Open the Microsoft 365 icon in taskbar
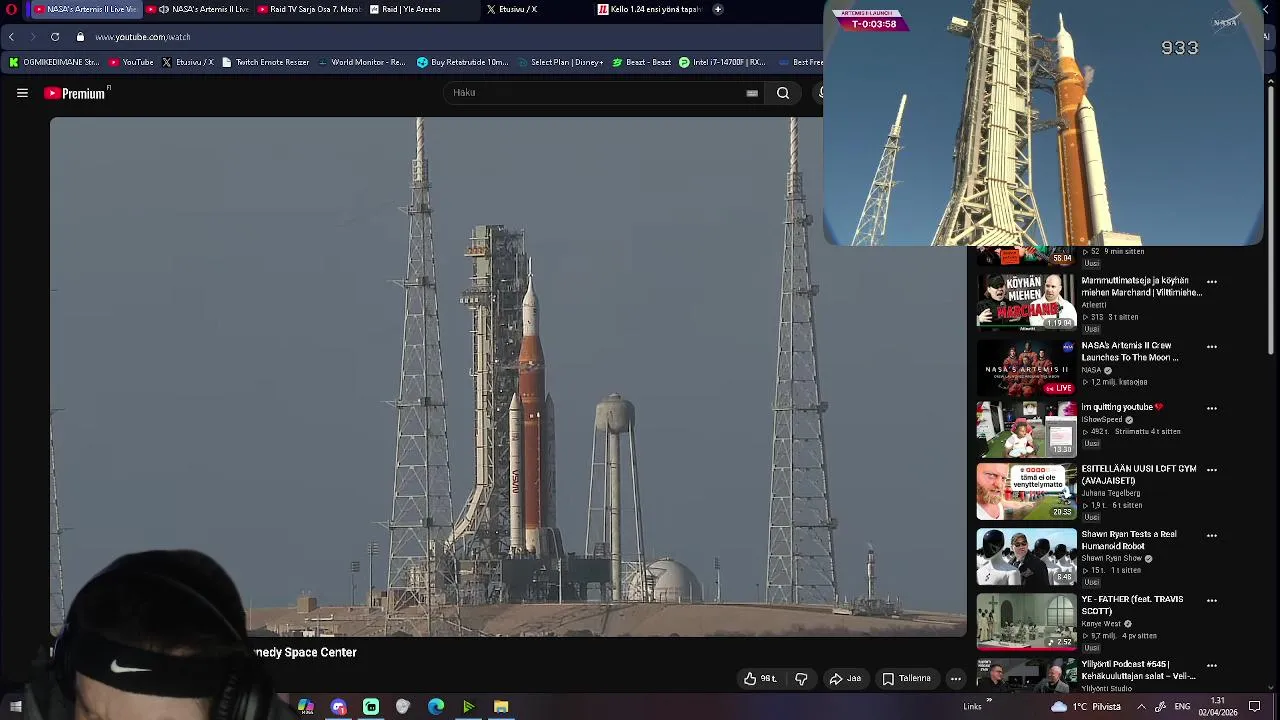The height and width of the screenshot is (720, 1280). (x=306, y=707)
